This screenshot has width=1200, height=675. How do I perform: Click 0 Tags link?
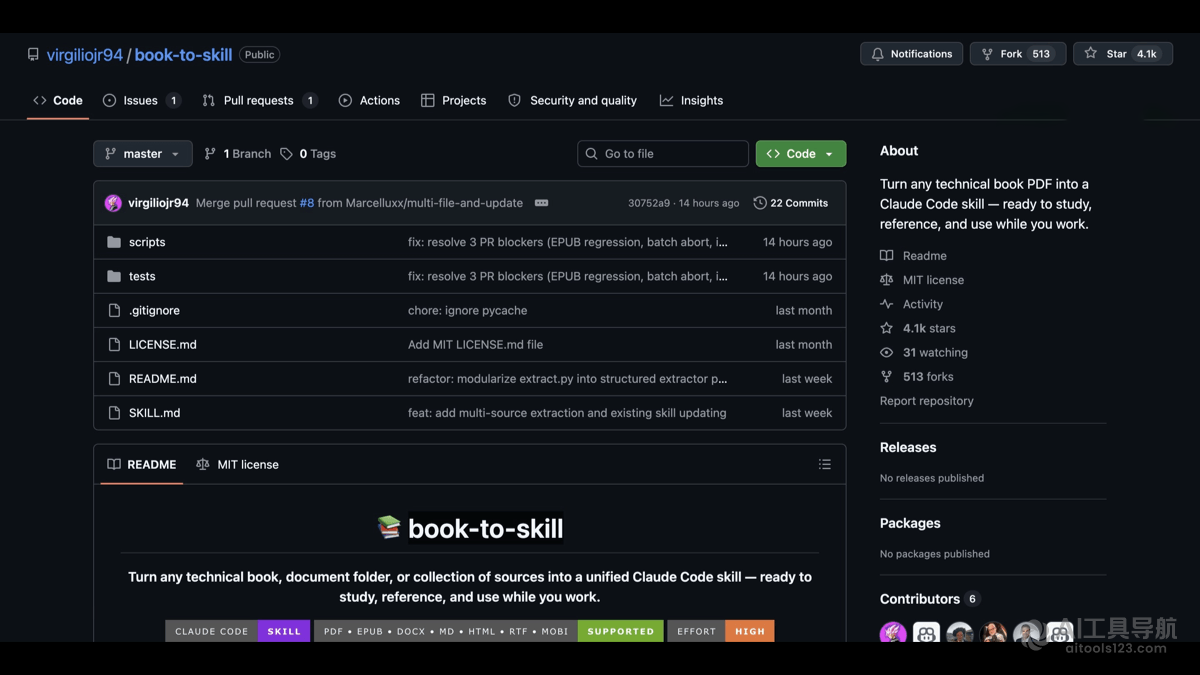coord(308,154)
